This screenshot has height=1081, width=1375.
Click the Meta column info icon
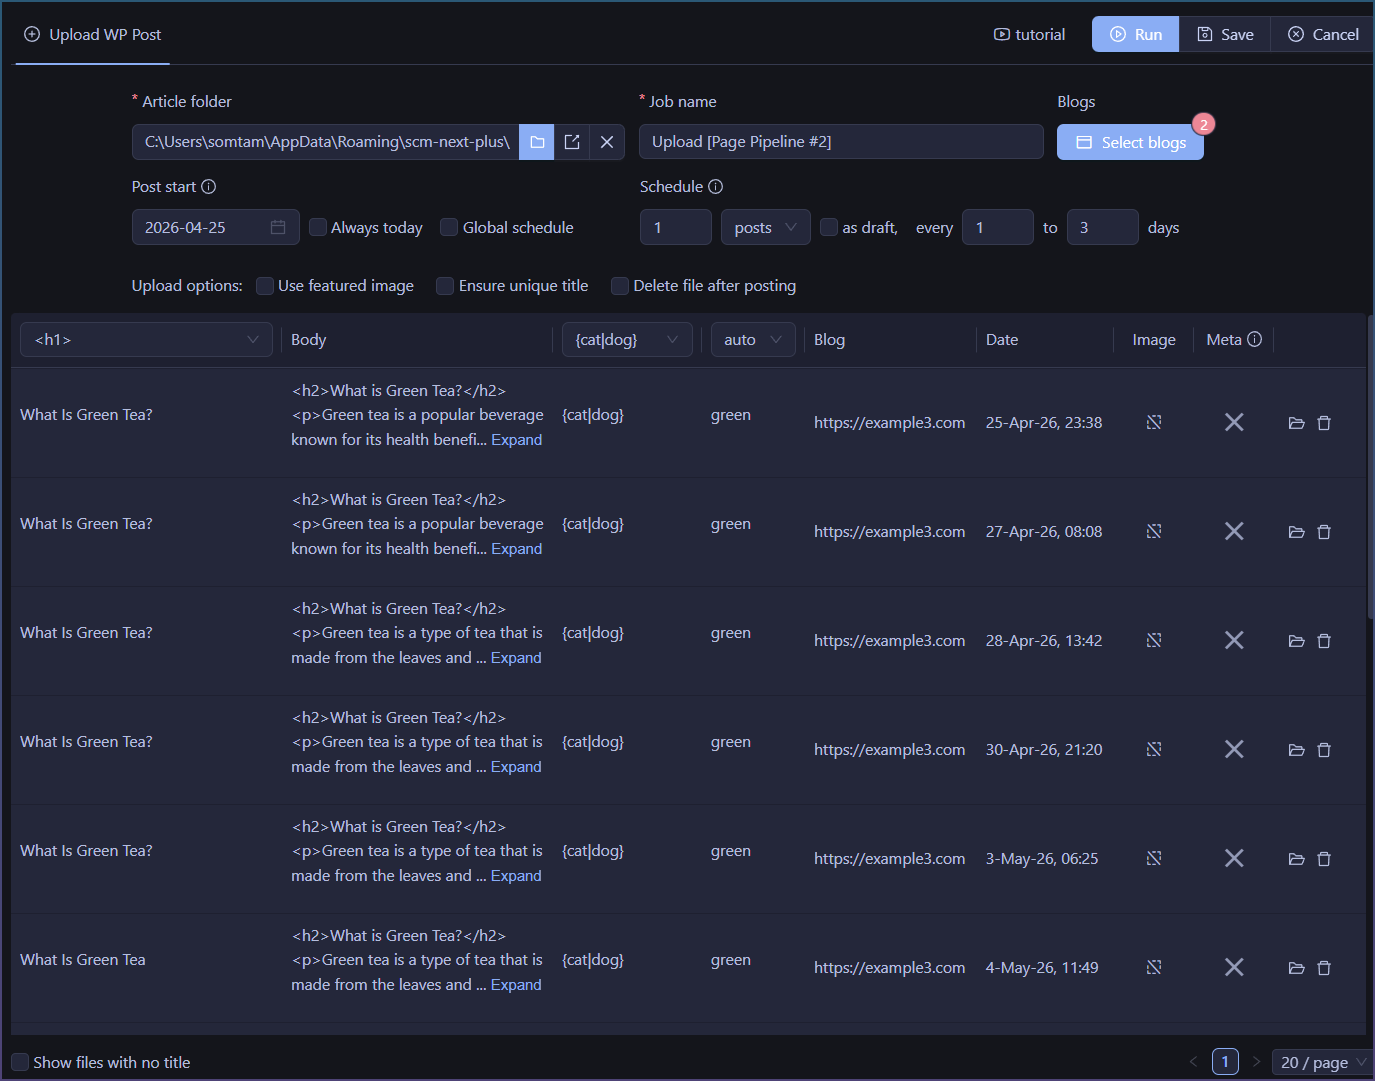click(x=1255, y=340)
